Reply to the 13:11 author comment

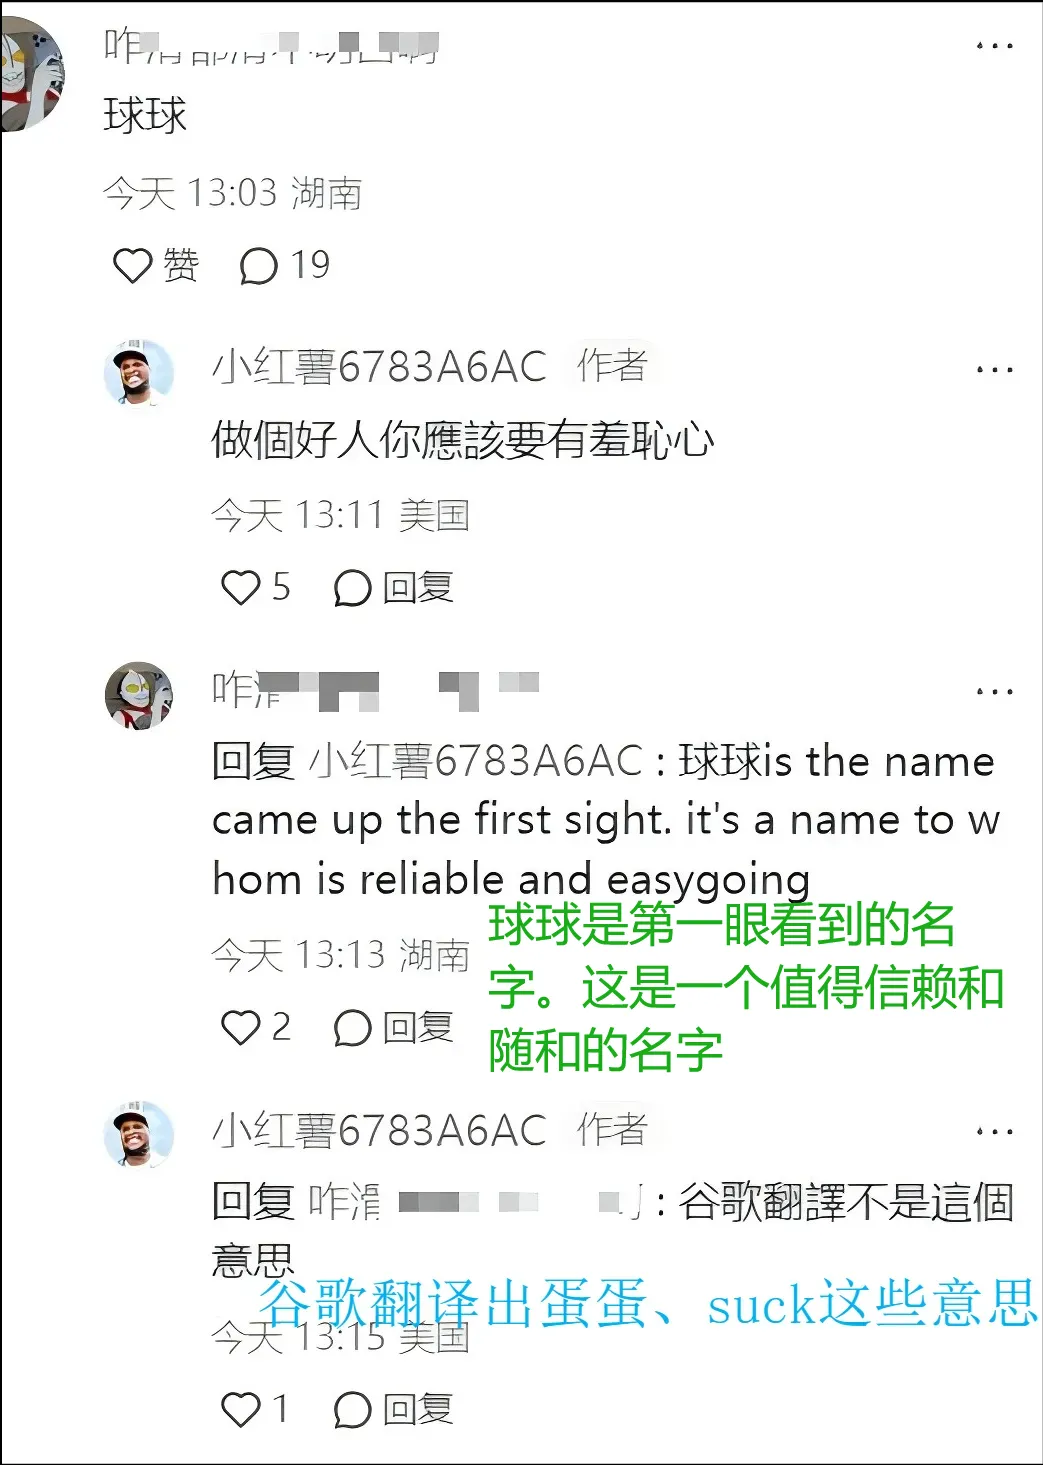tap(393, 588)
